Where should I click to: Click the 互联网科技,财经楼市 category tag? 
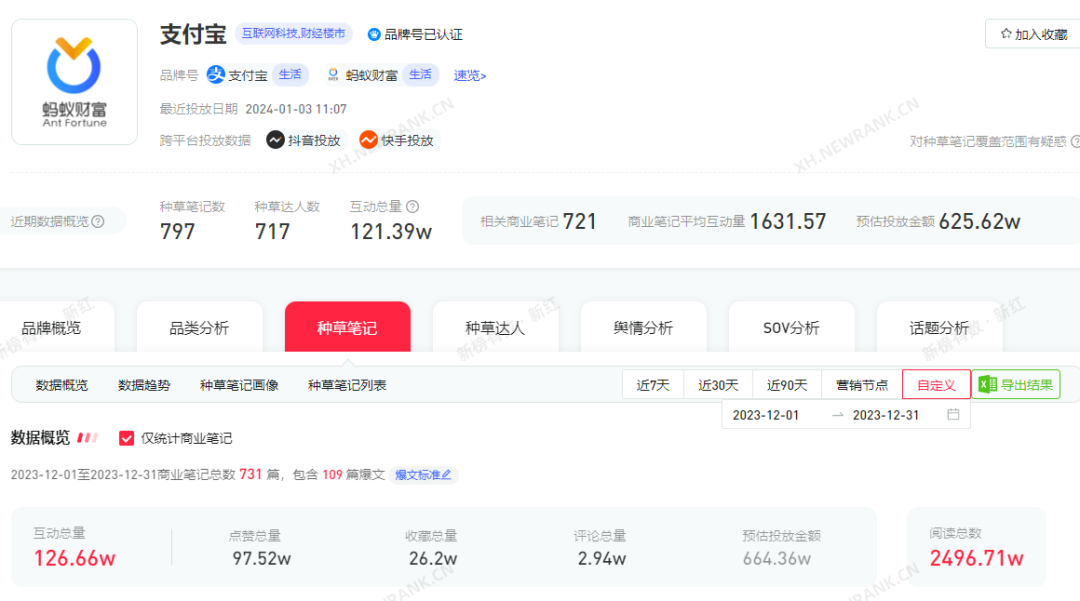tap(293, 34)
